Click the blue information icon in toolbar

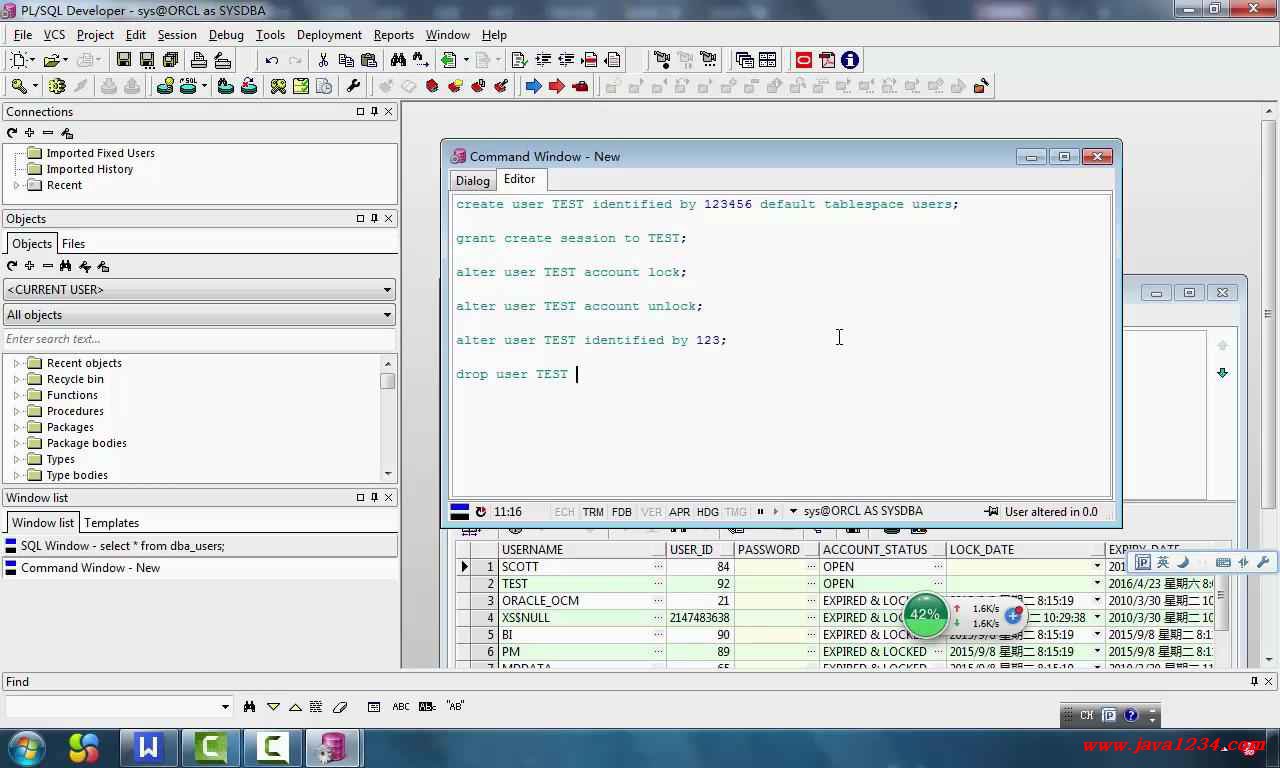point(850,60)
